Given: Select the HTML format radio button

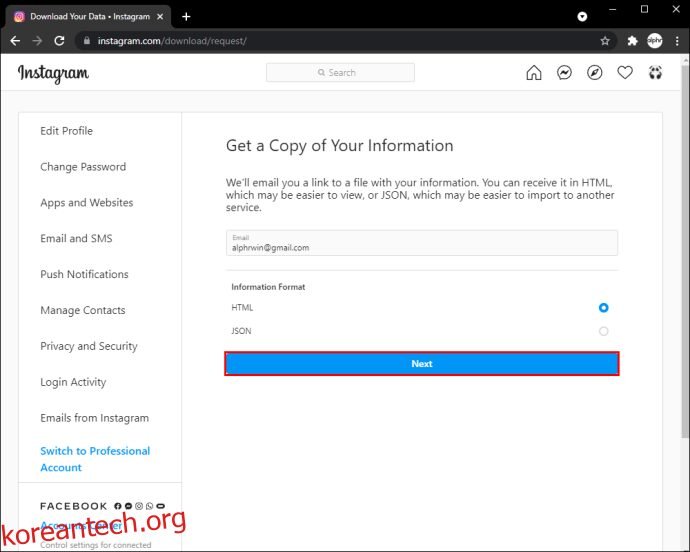Looking at the screenshot, I should point(603,308).
